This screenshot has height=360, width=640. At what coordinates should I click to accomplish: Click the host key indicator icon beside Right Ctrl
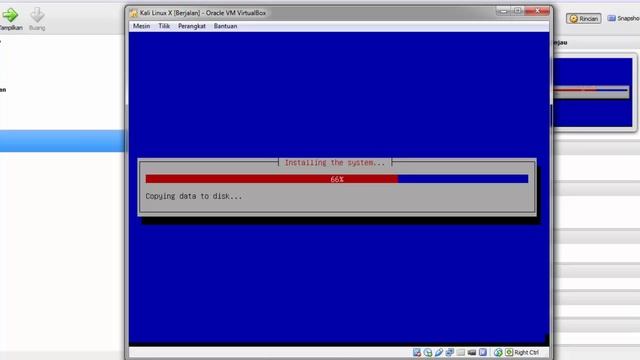[509, 352]
